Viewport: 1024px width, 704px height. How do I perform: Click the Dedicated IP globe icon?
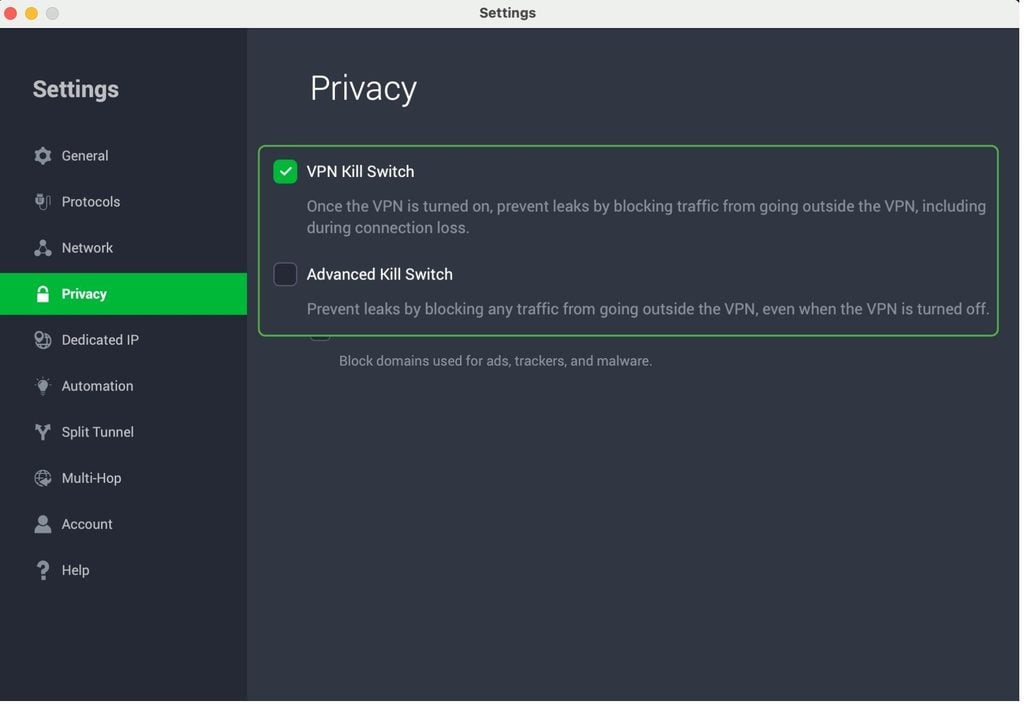coord(42,340)
